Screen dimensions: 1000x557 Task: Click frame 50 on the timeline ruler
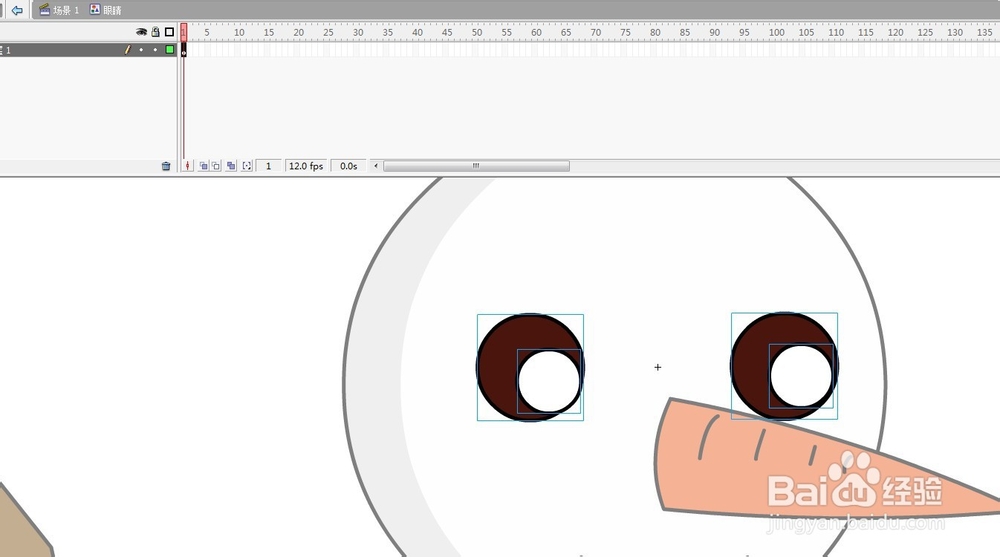coord(477,32)
